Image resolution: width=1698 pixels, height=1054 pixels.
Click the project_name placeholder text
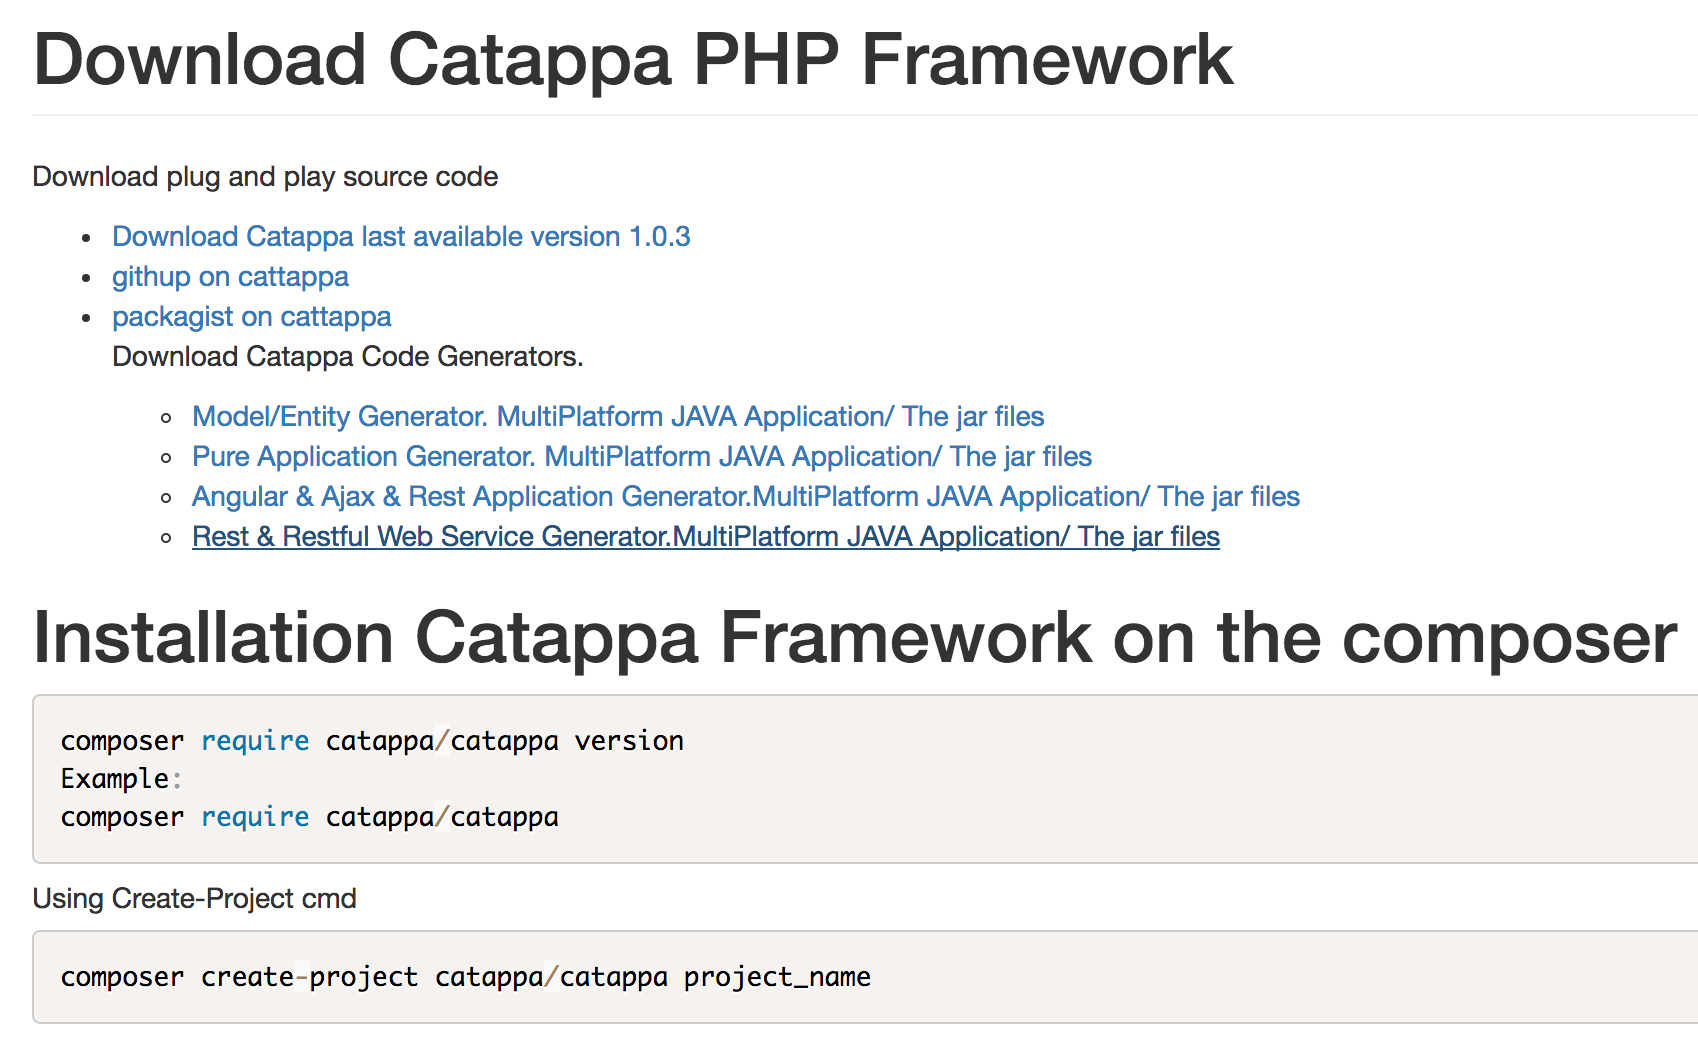tap(776, 977)
